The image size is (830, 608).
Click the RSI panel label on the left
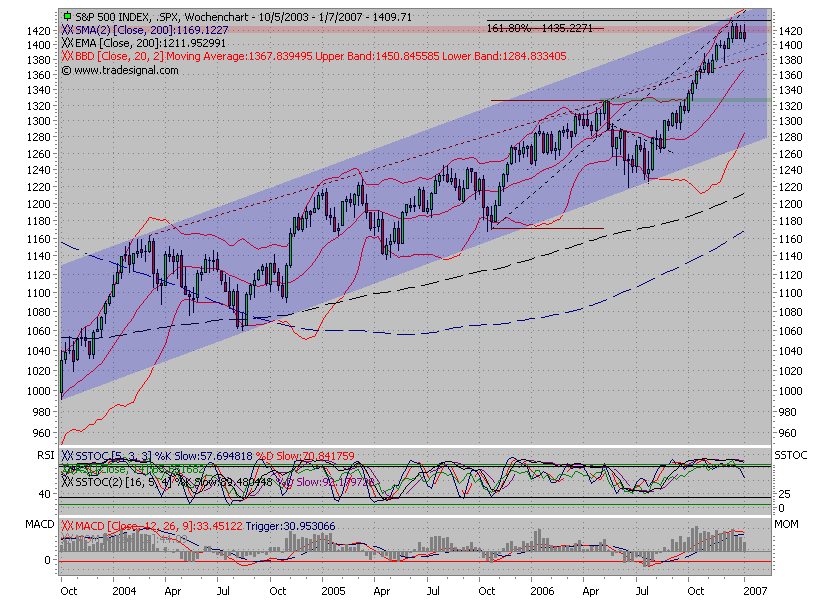46,456
